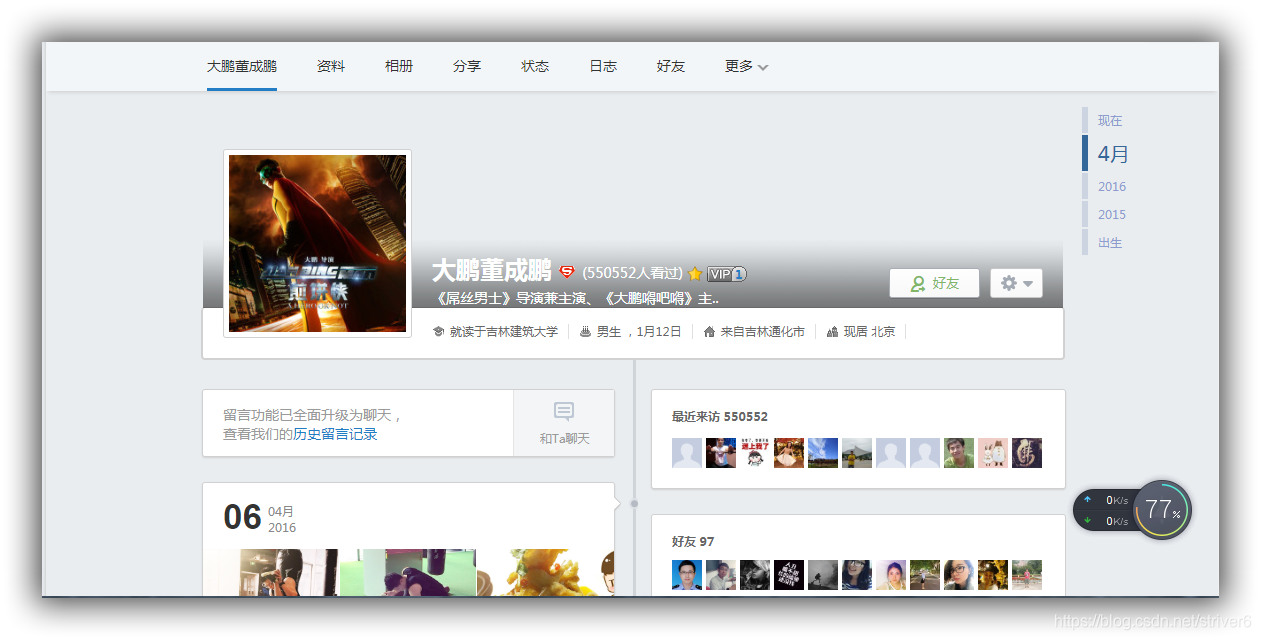Click the 现居 北京 text
The height and width of the screenshot is (640, 1261).
[x=869, y=331]
